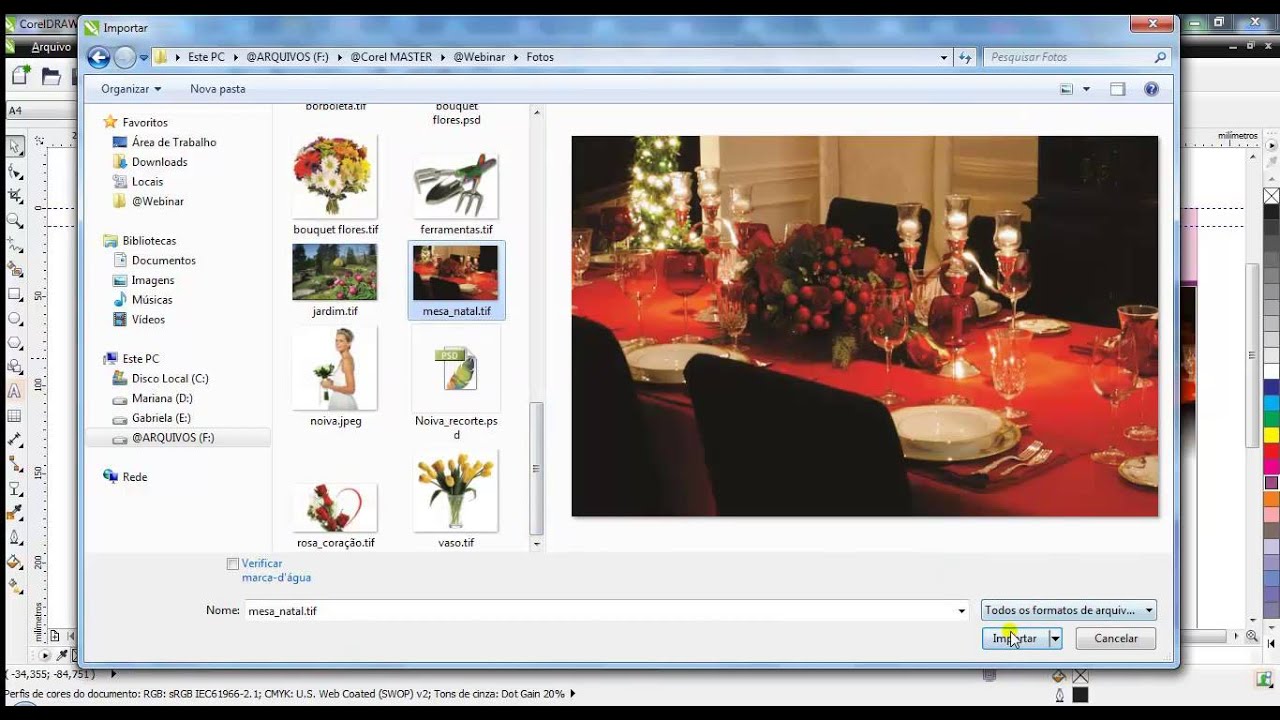
Task: Select the Crop tool in CorelDRAW toolbox
Action: (15, 196)
